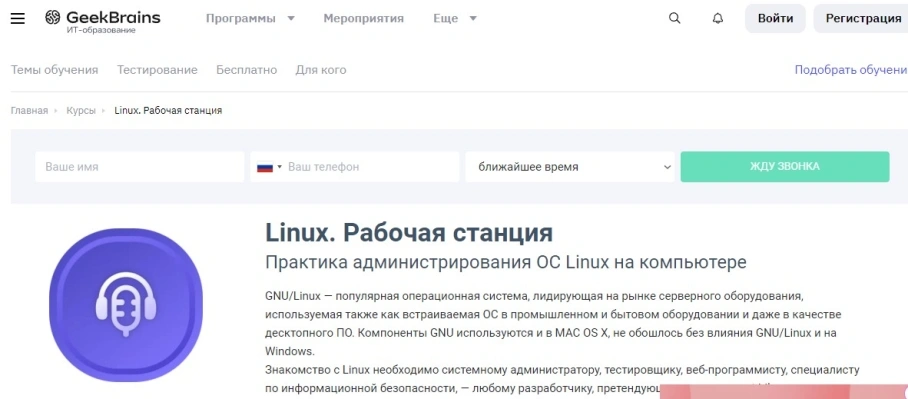
Task: Click Linux. Рабочая станция breadcrumb text
Action: pos(168,111)
